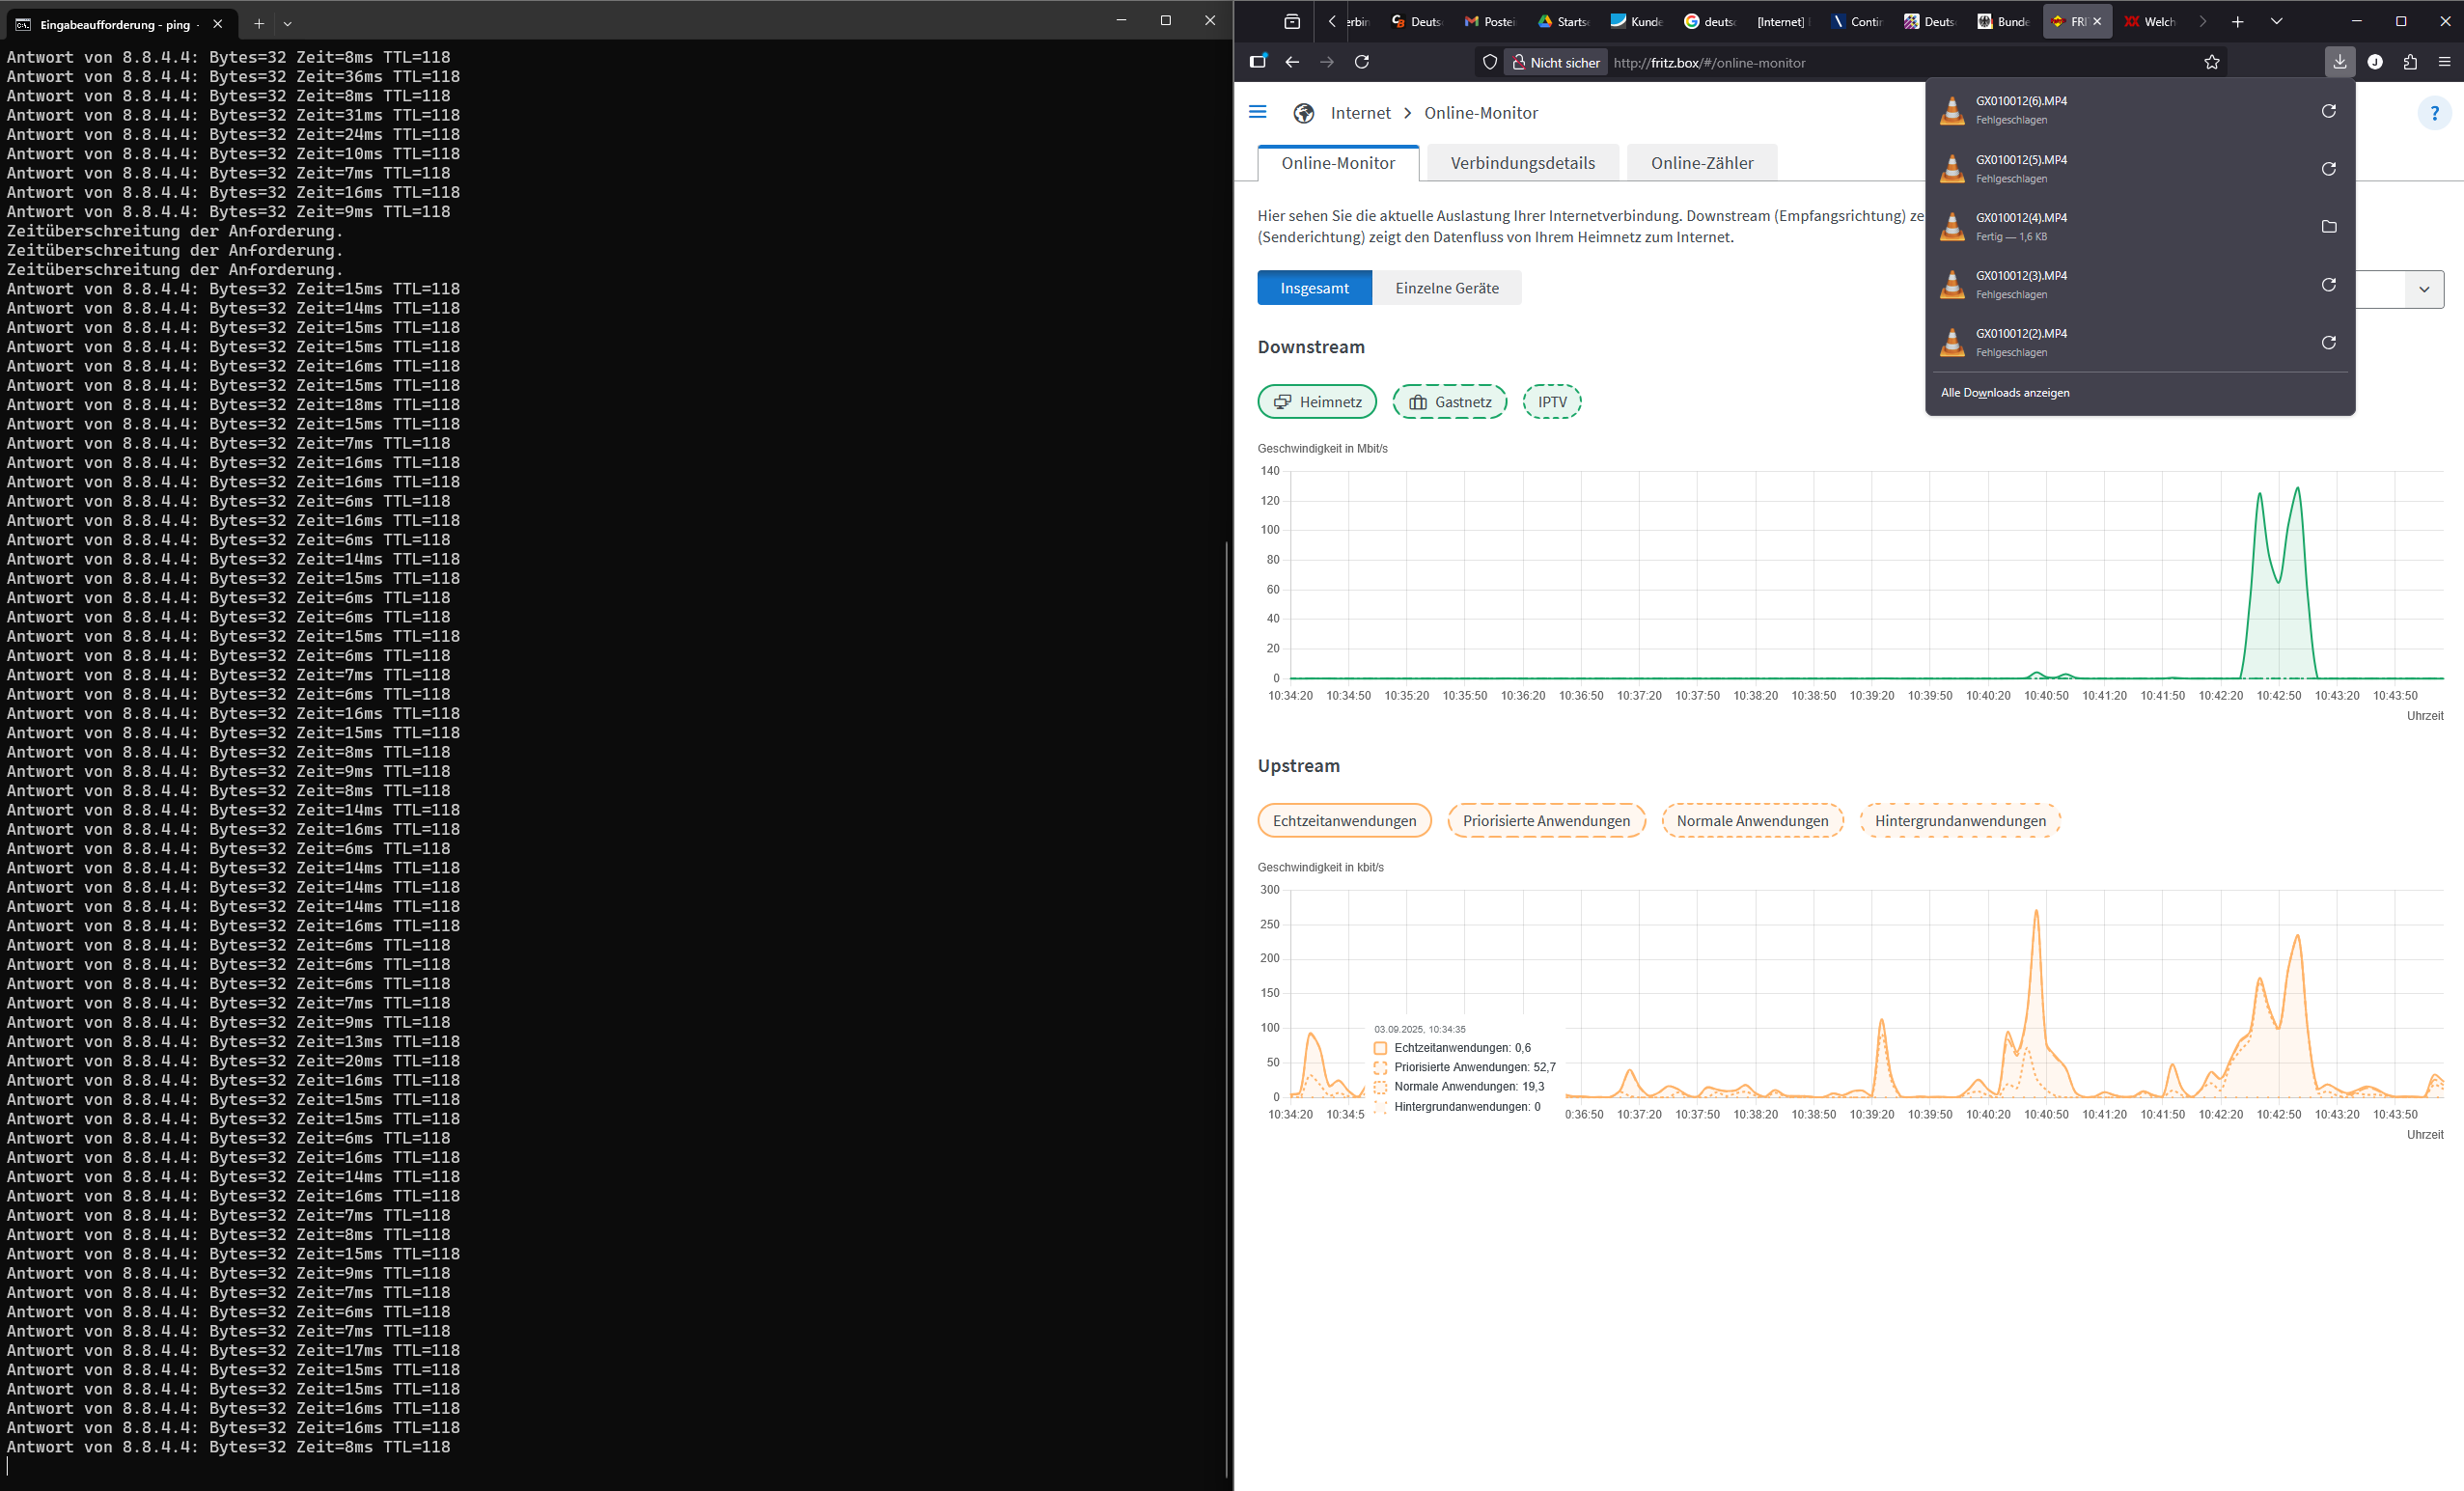Toggle the Heimnetz downstream series
Viewport: 2464px width, 1491px height.
coord(1317,402)
